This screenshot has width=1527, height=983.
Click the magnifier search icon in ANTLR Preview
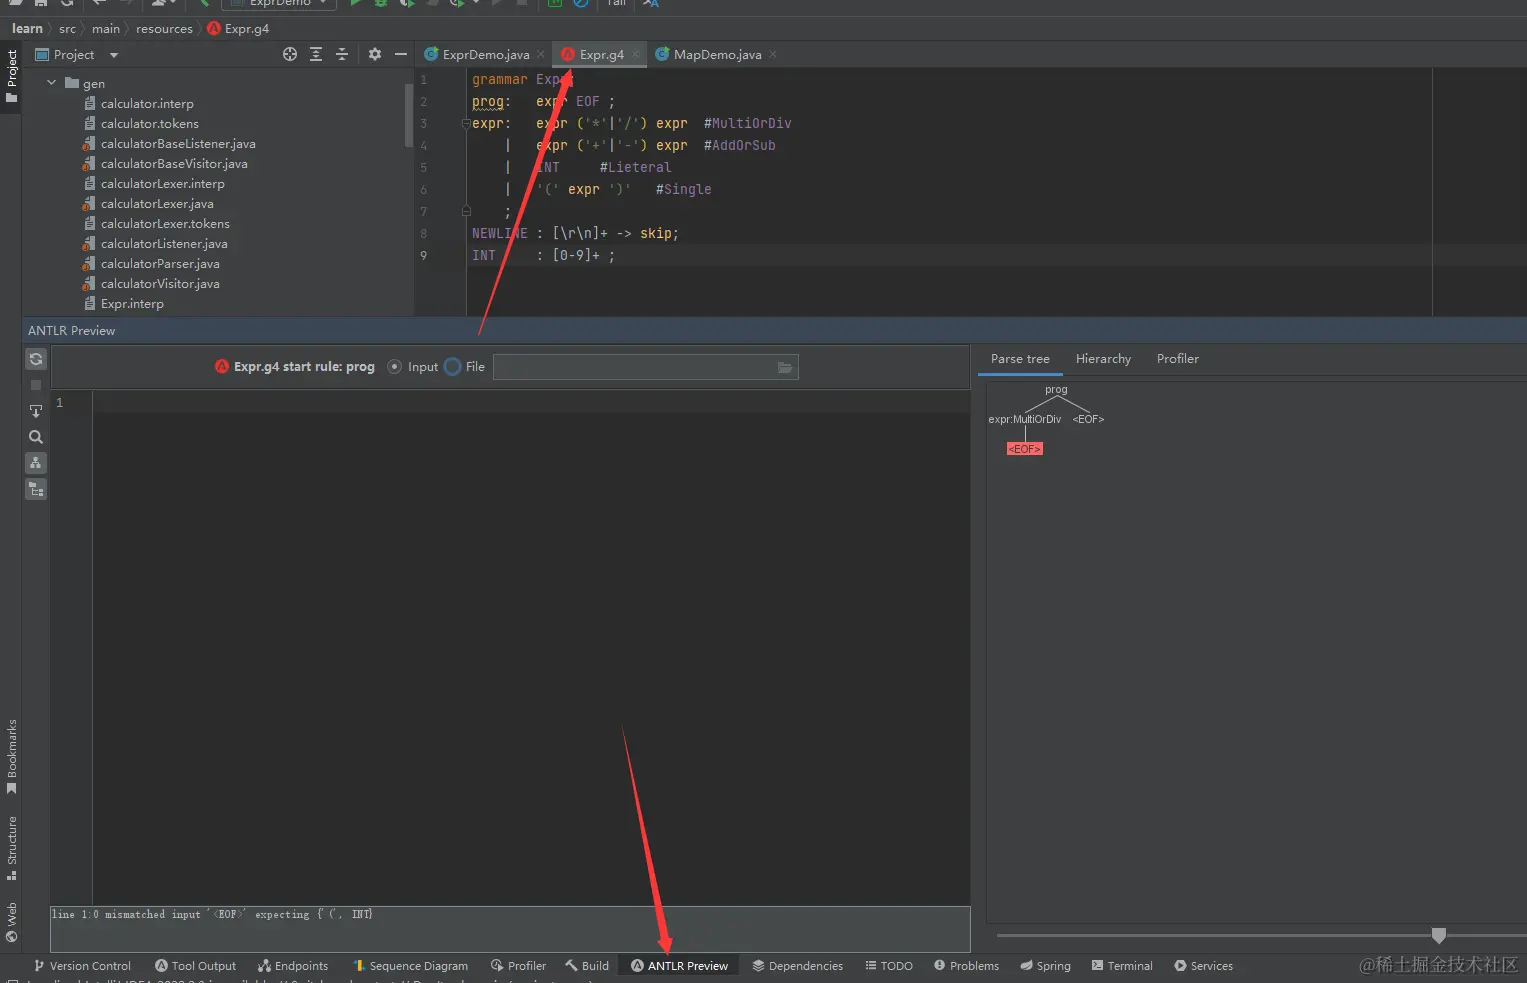(36, 437)
